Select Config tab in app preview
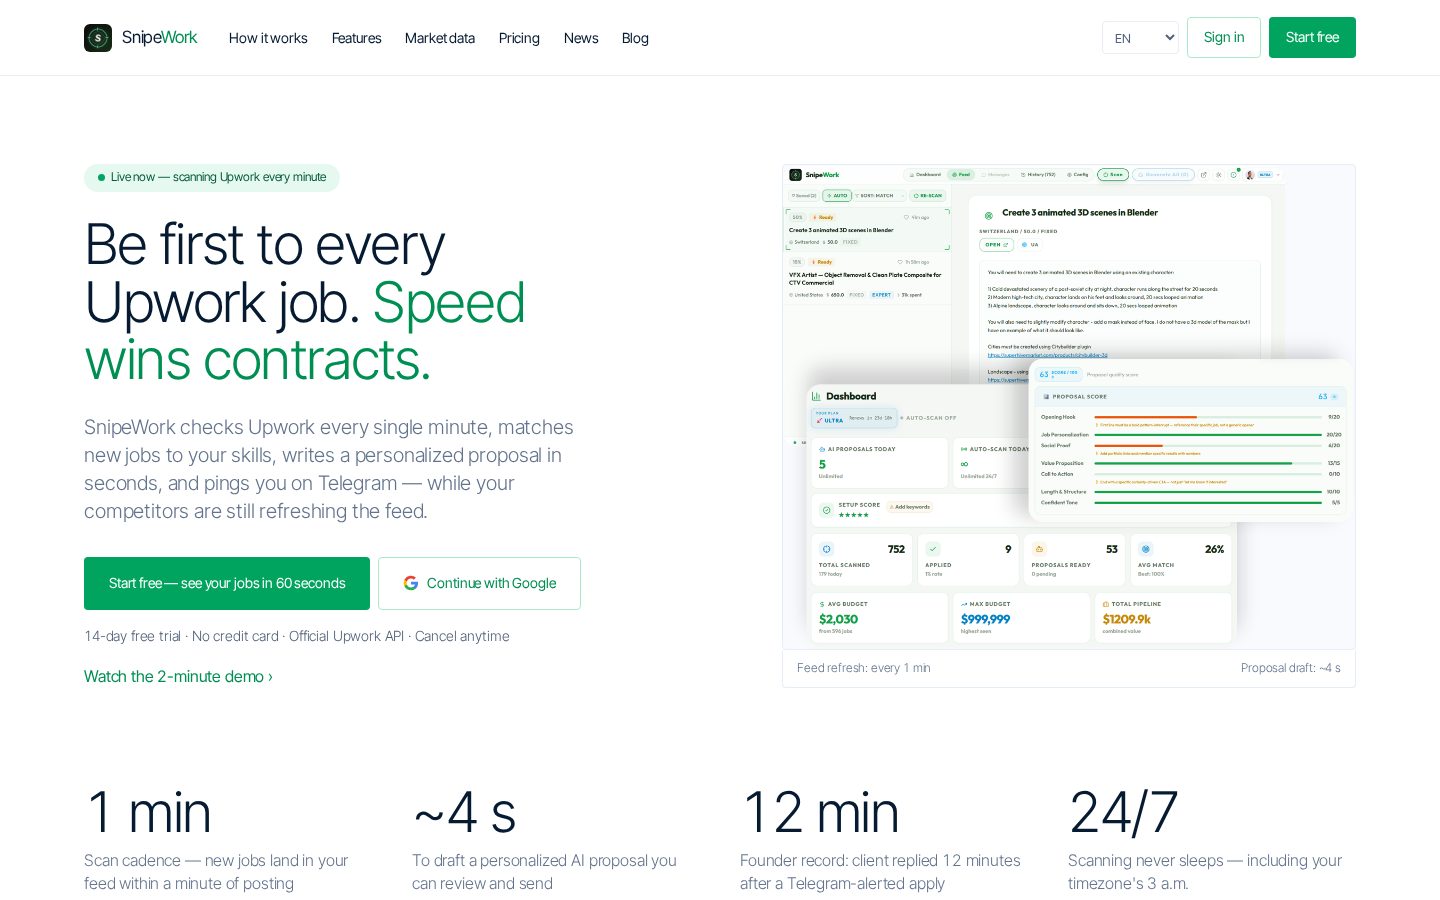1440x900 pixels. 1078,175
